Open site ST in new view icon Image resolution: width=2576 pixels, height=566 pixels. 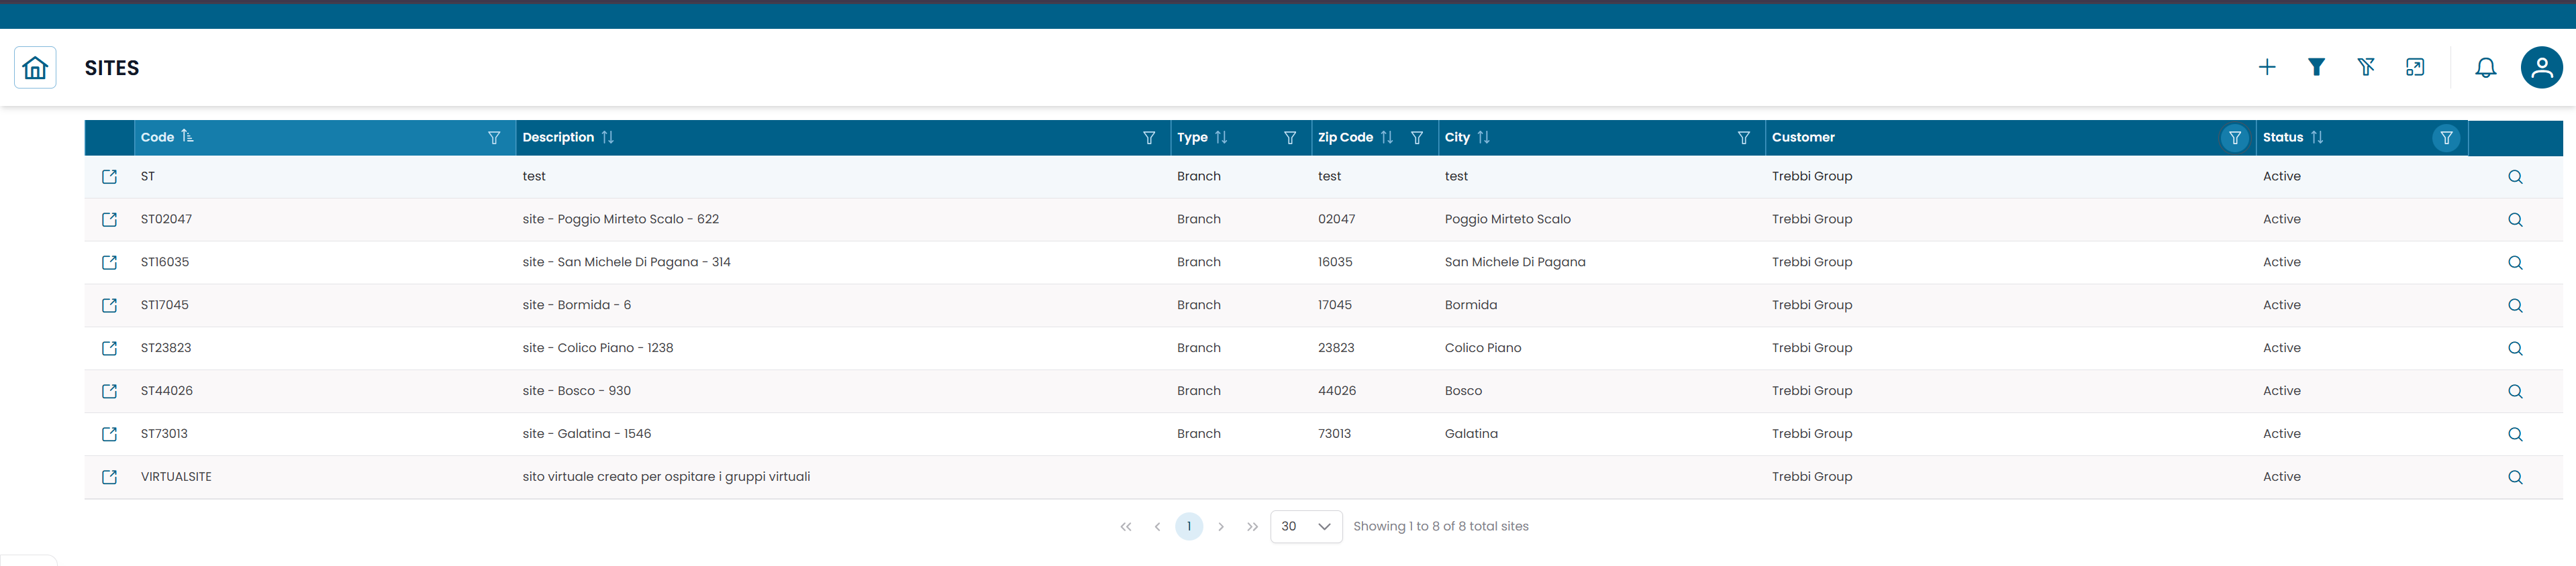click(x=110, y=177)
